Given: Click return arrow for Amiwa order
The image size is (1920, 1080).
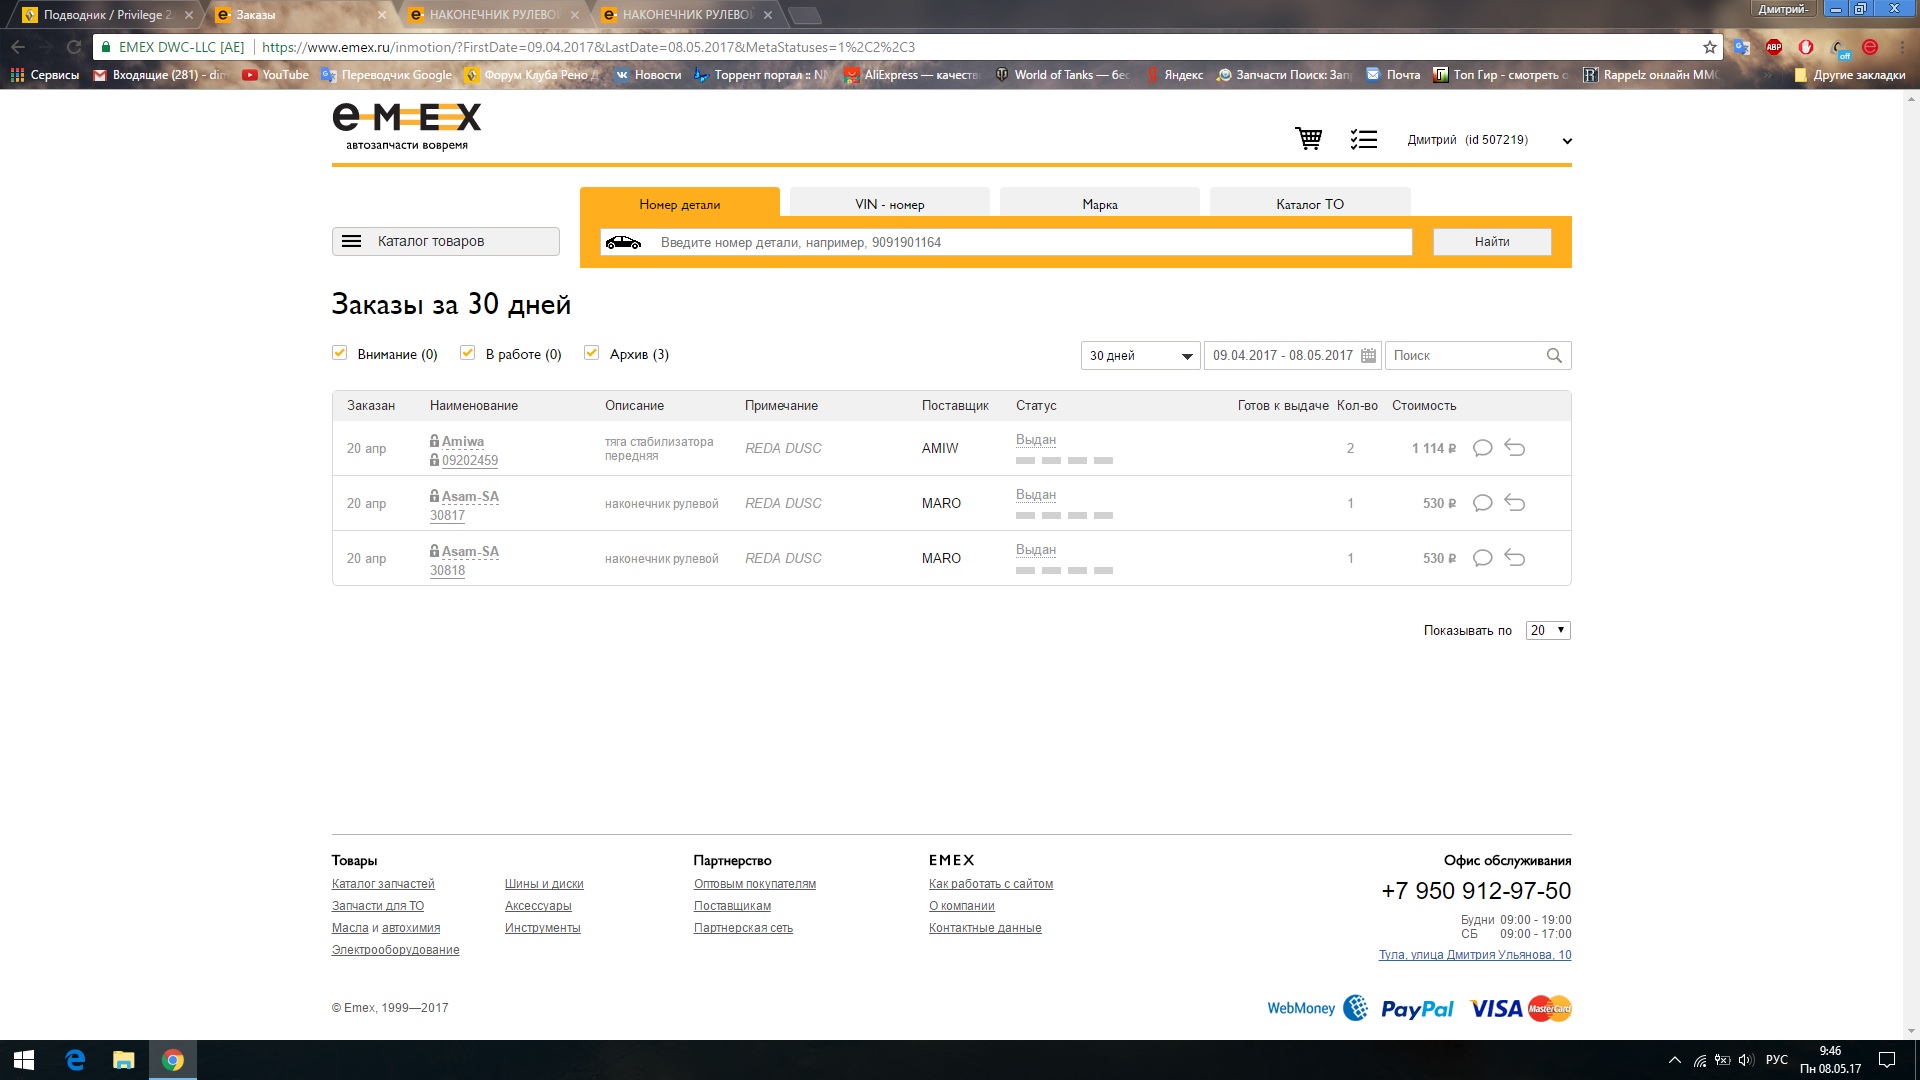Looking at the screenshot, I should 1515,448.
